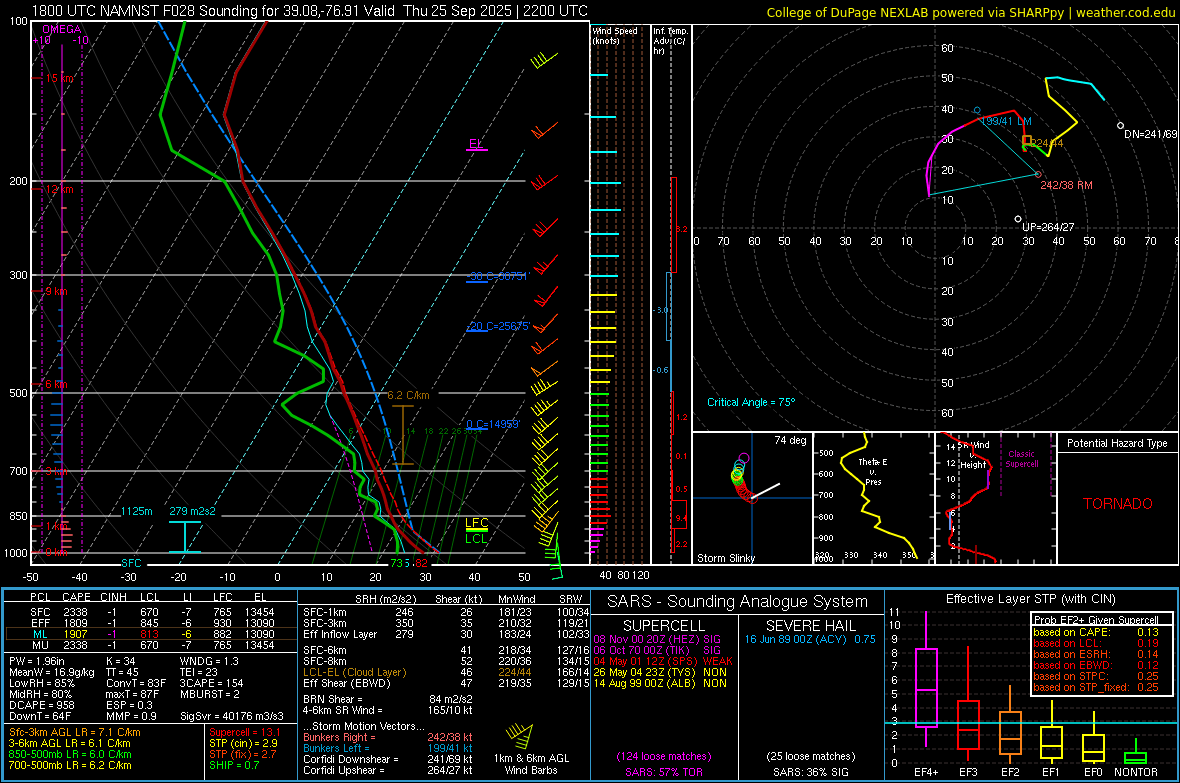Image resolution: width=1180 pixels, height=783 pixels.
Task: Click green 'SHIP = 0.7' index
Action: 234,766
